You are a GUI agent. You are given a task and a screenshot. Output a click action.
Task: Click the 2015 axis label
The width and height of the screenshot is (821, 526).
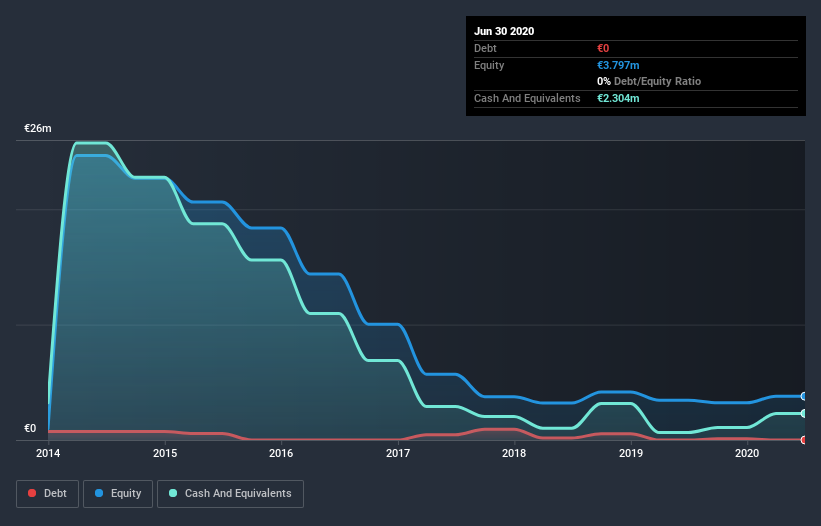165,453
